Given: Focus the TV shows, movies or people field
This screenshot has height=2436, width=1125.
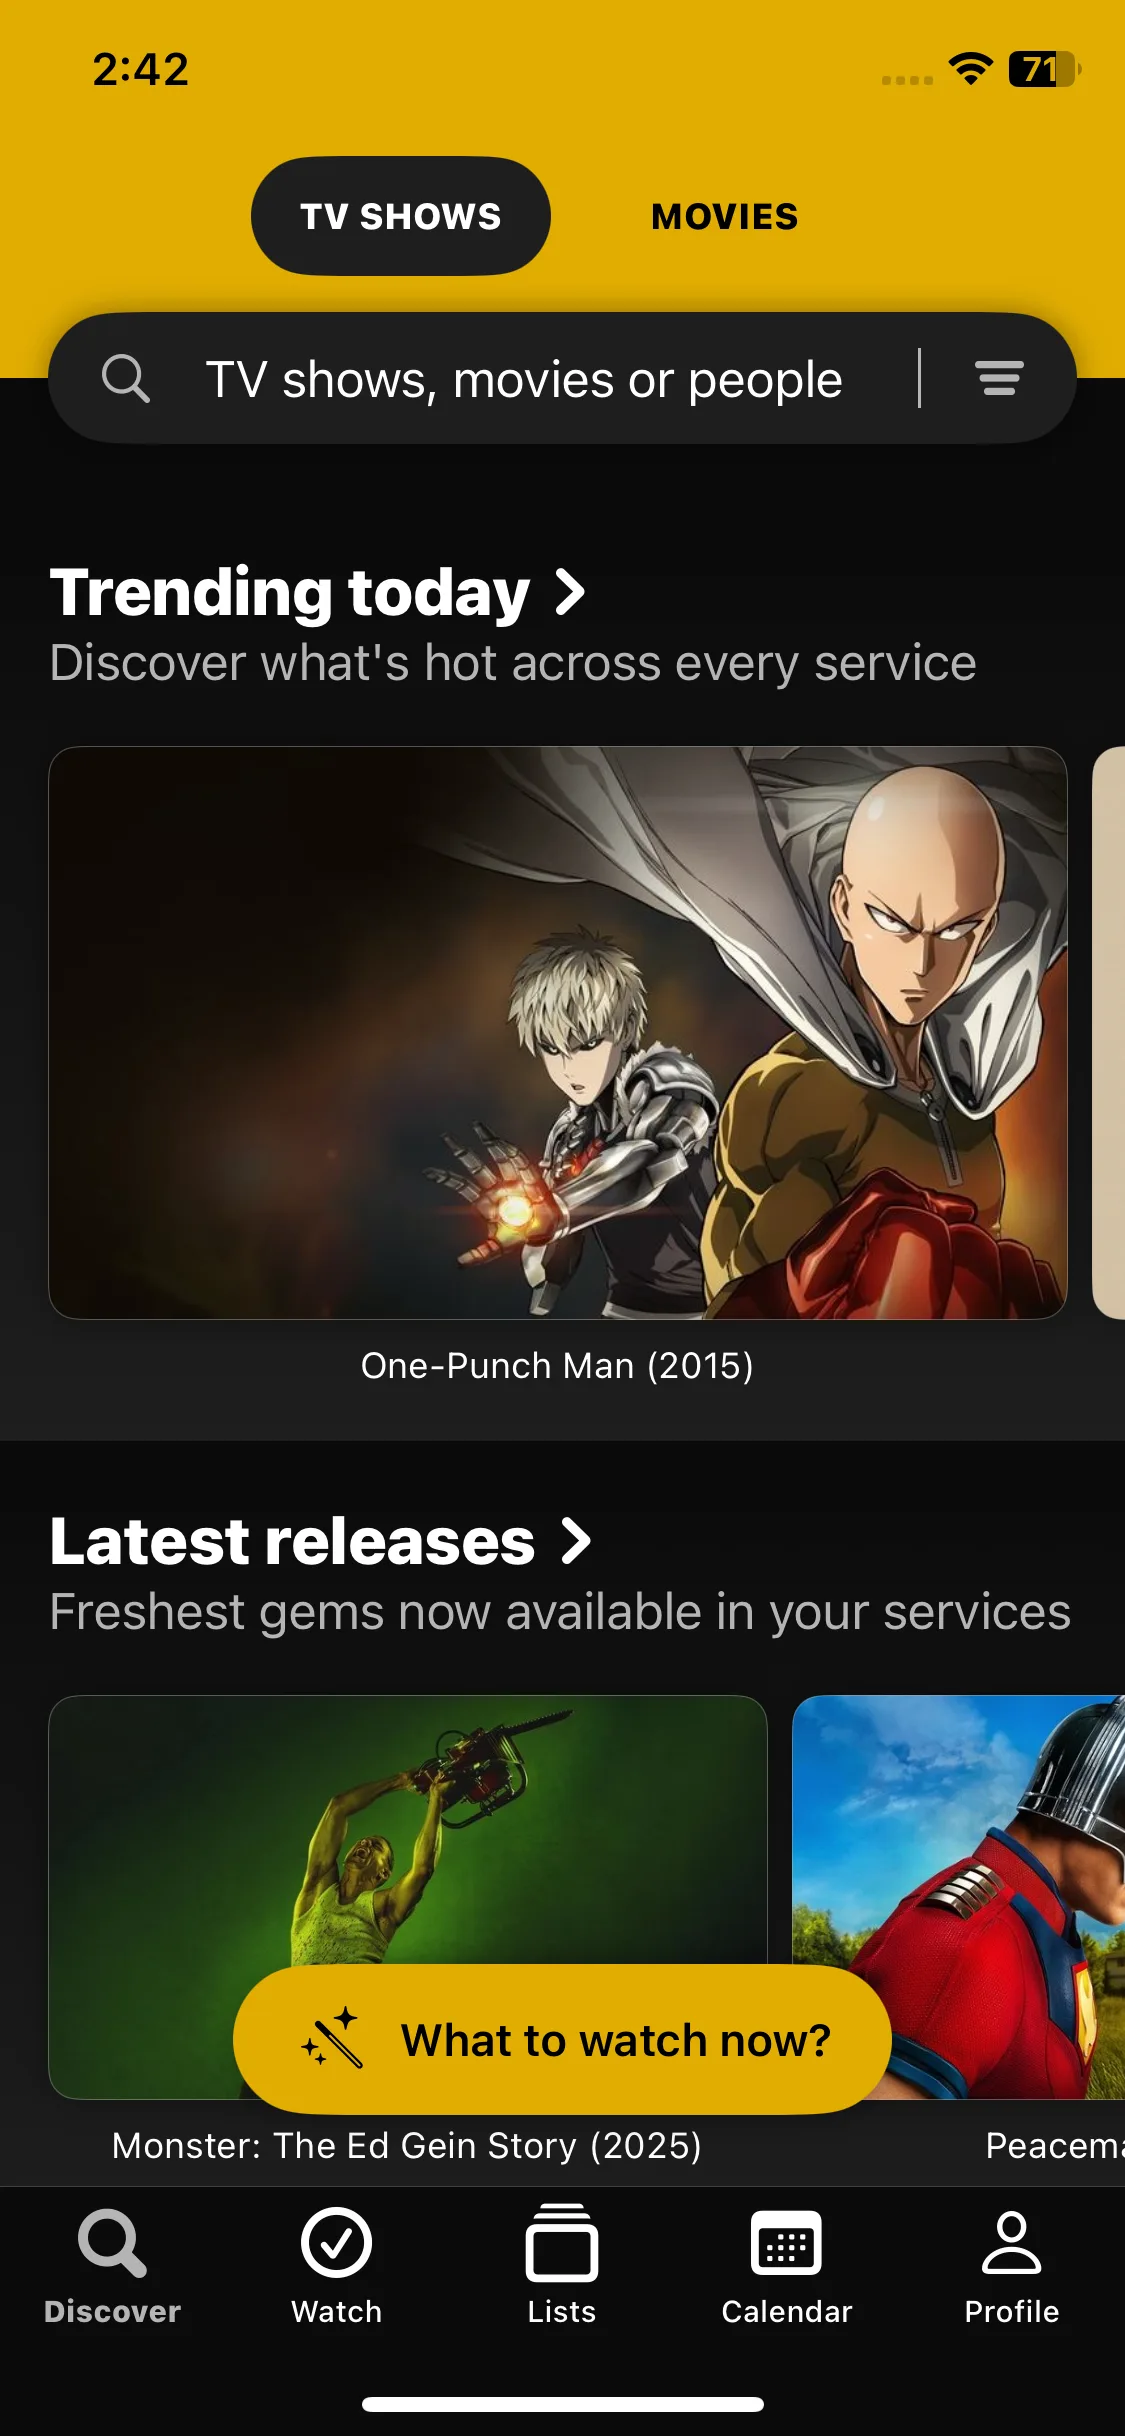Looking at the screenshot, I should [524, 380].
